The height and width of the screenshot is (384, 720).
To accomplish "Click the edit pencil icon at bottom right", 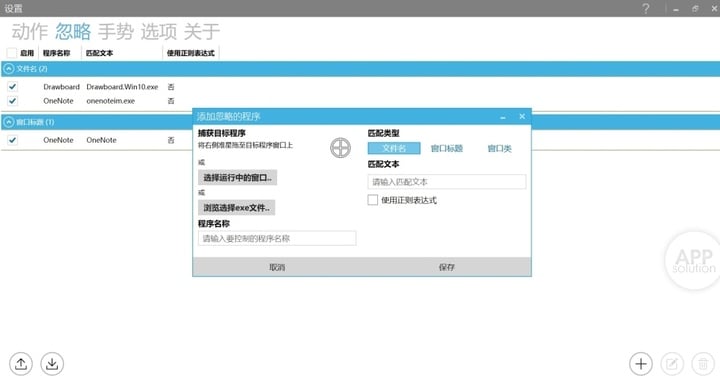I will click(x=672, y=364).
